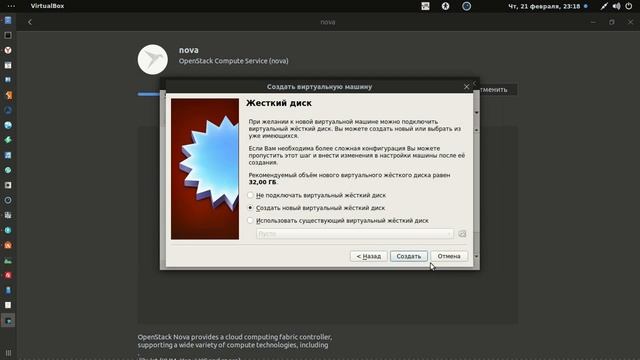640x360 pixels.
Task: Select 'Не подключать виртуальный жёсткий диск' radio
Action: 250,195
